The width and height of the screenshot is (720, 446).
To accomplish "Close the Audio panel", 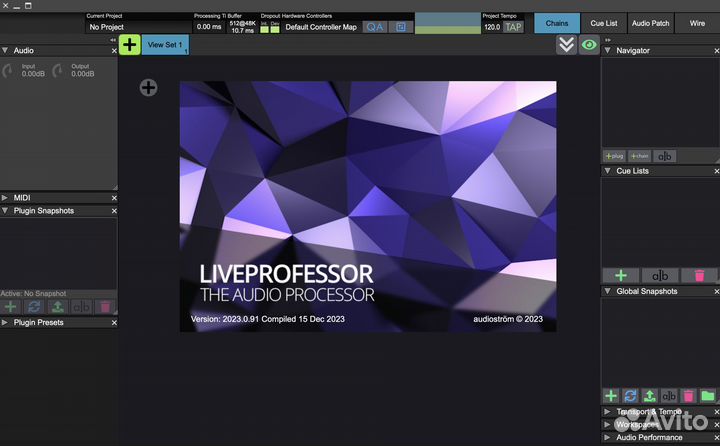I will pos(114,51).
